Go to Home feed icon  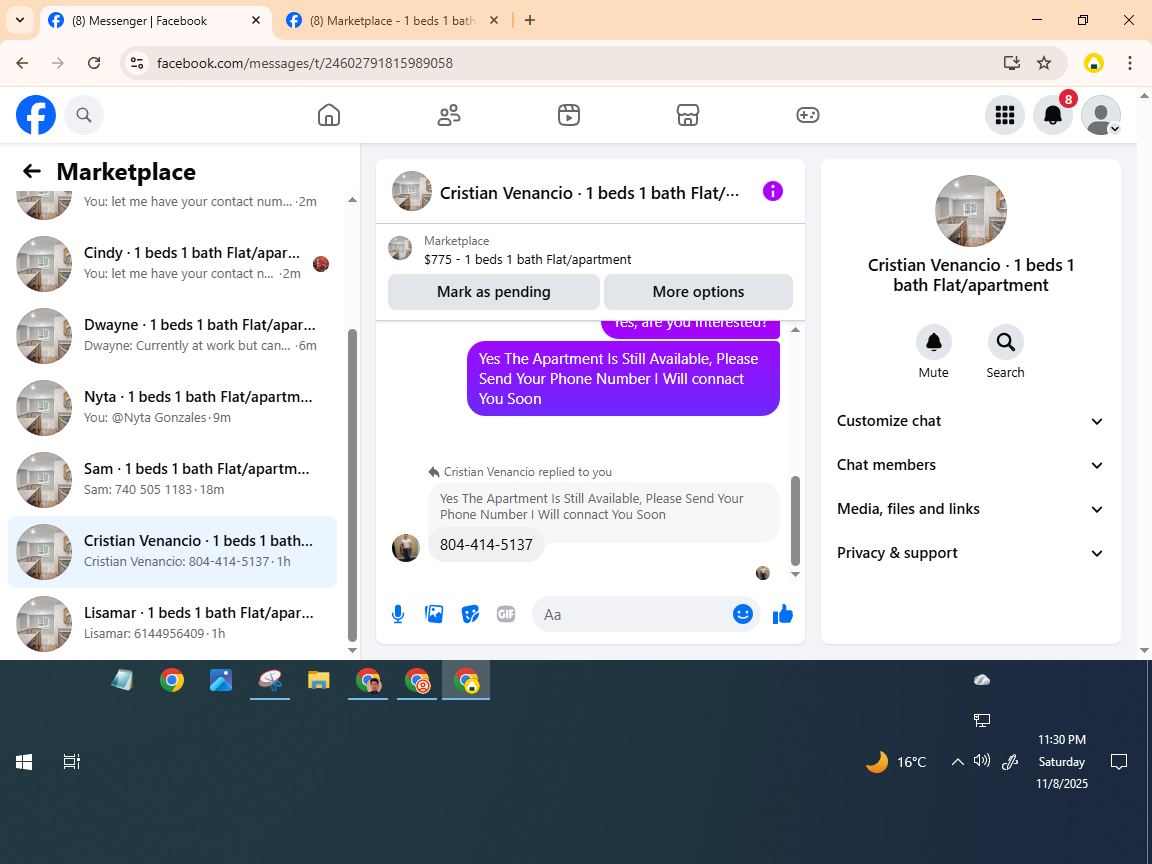[328, 115]
